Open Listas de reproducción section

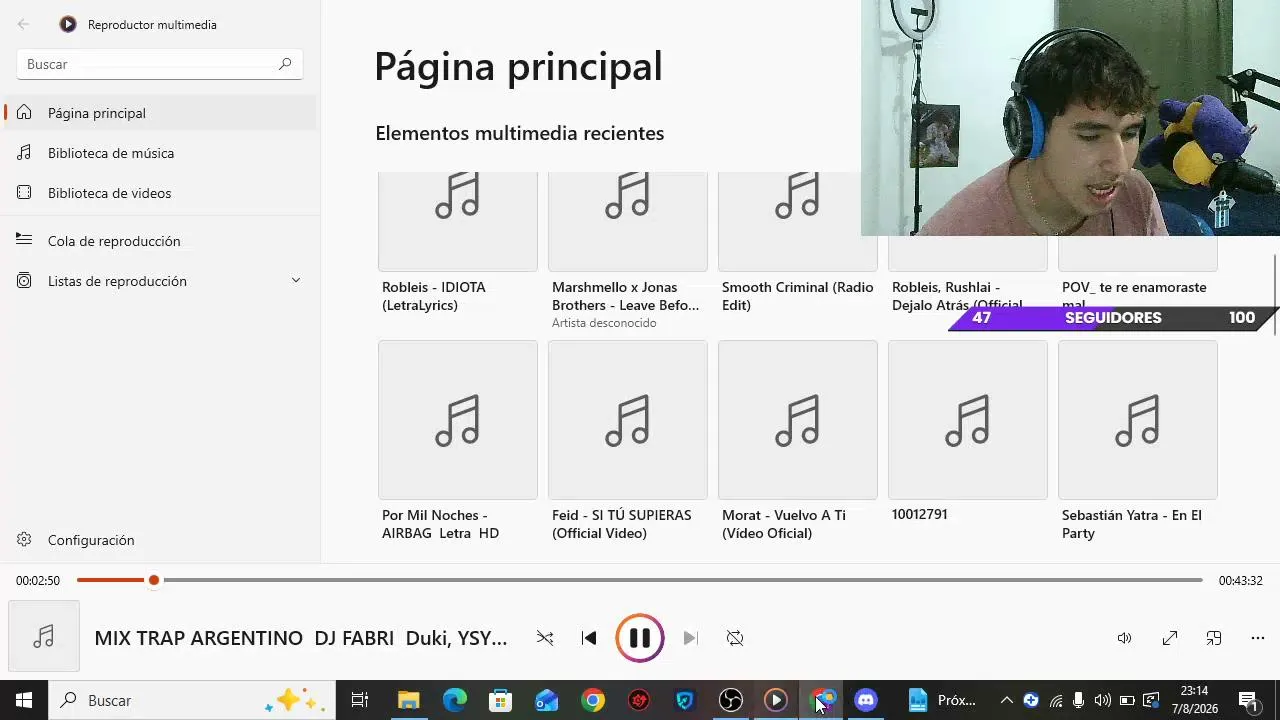[160, 281]
